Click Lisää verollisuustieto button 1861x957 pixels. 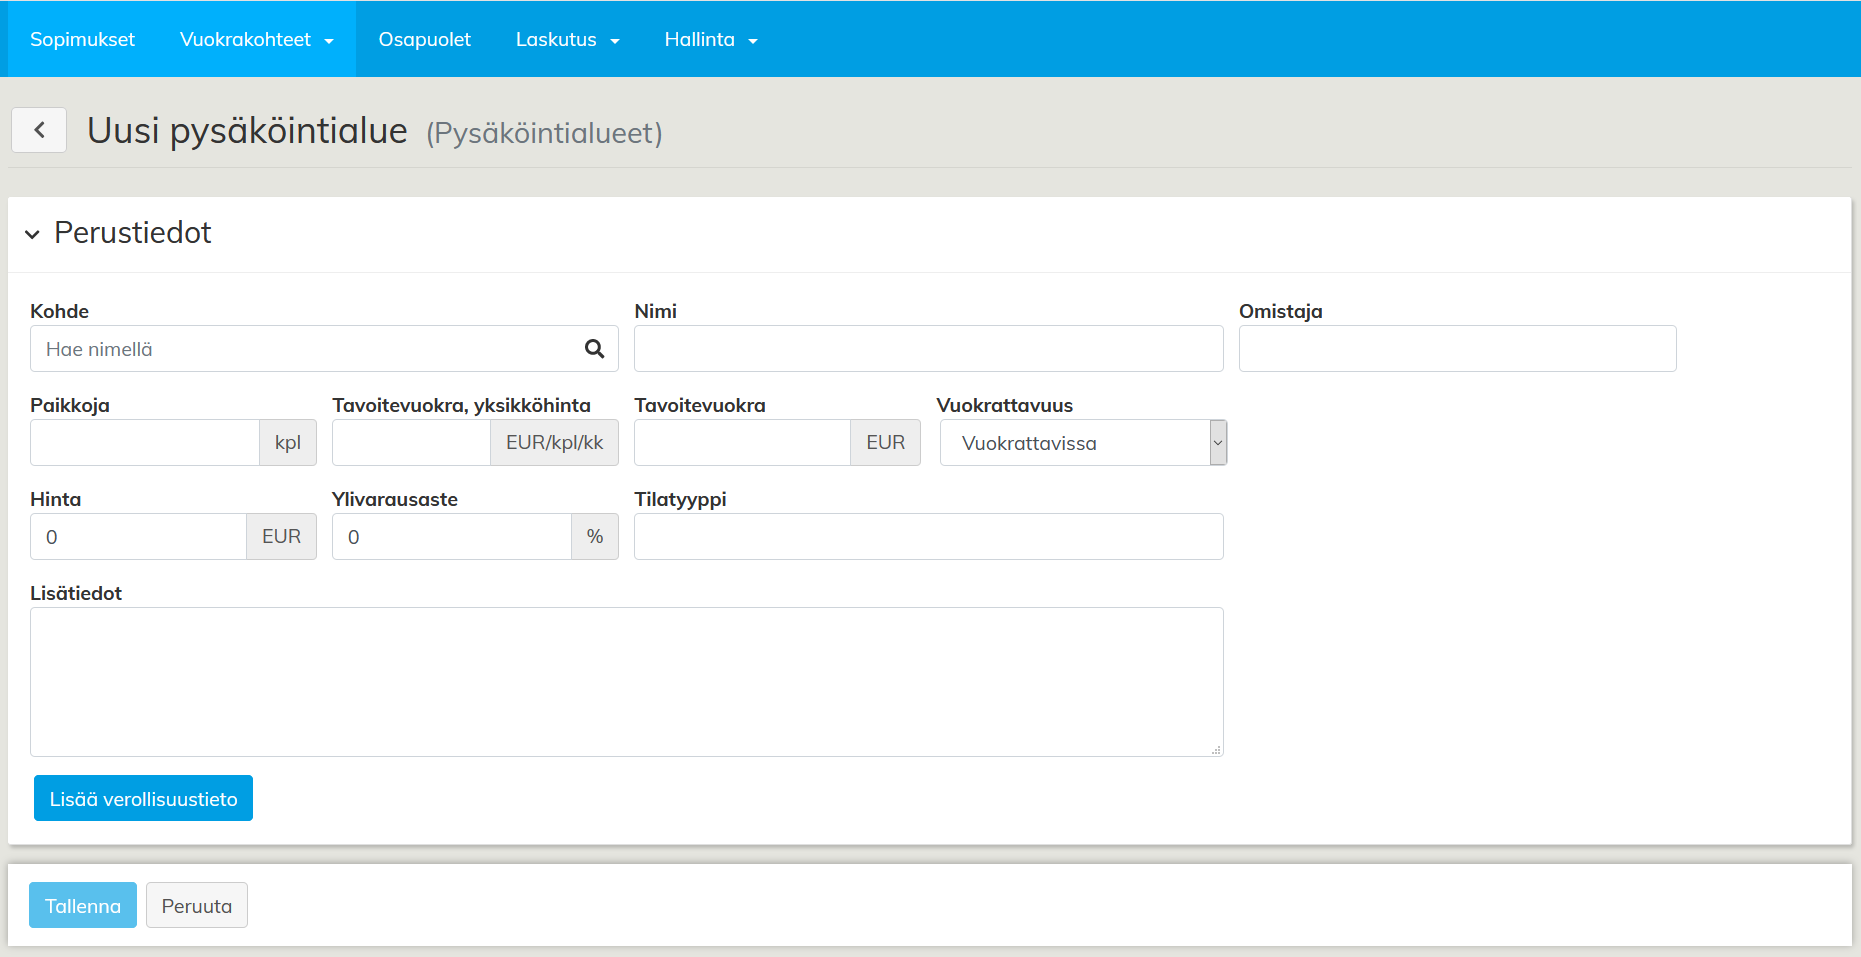coord(143,799)
